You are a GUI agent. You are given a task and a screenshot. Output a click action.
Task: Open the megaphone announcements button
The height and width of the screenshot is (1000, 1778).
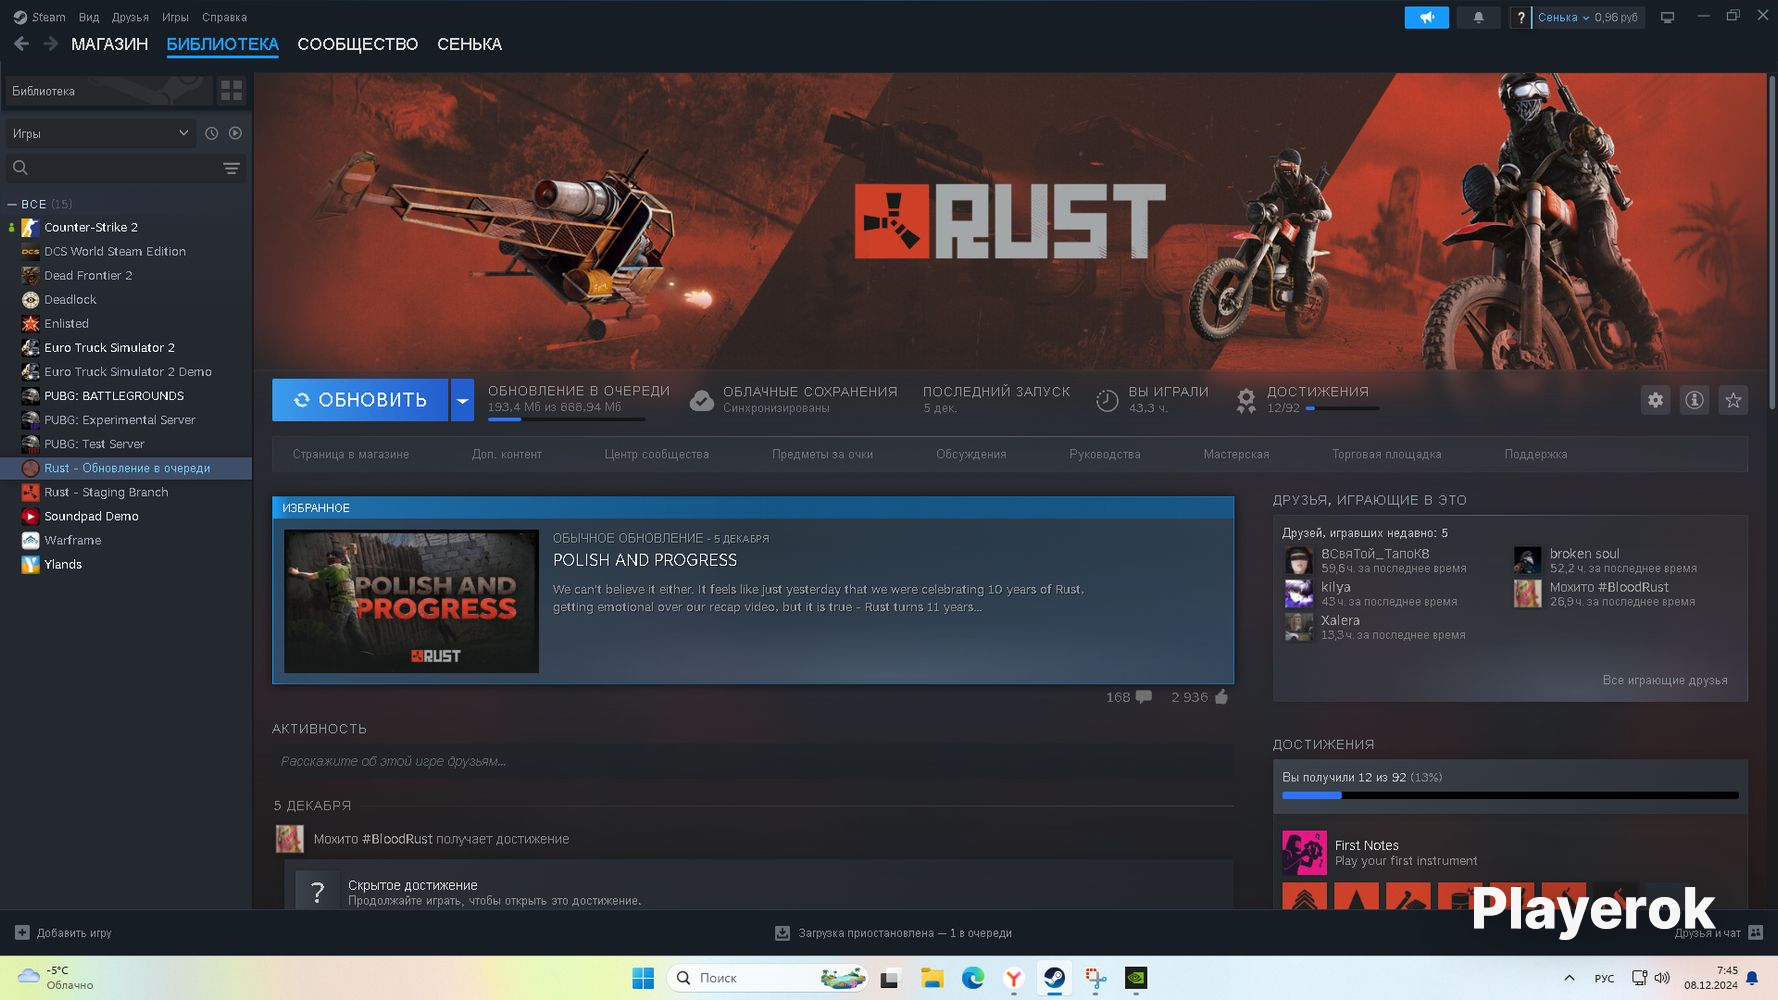(1426, 17)
